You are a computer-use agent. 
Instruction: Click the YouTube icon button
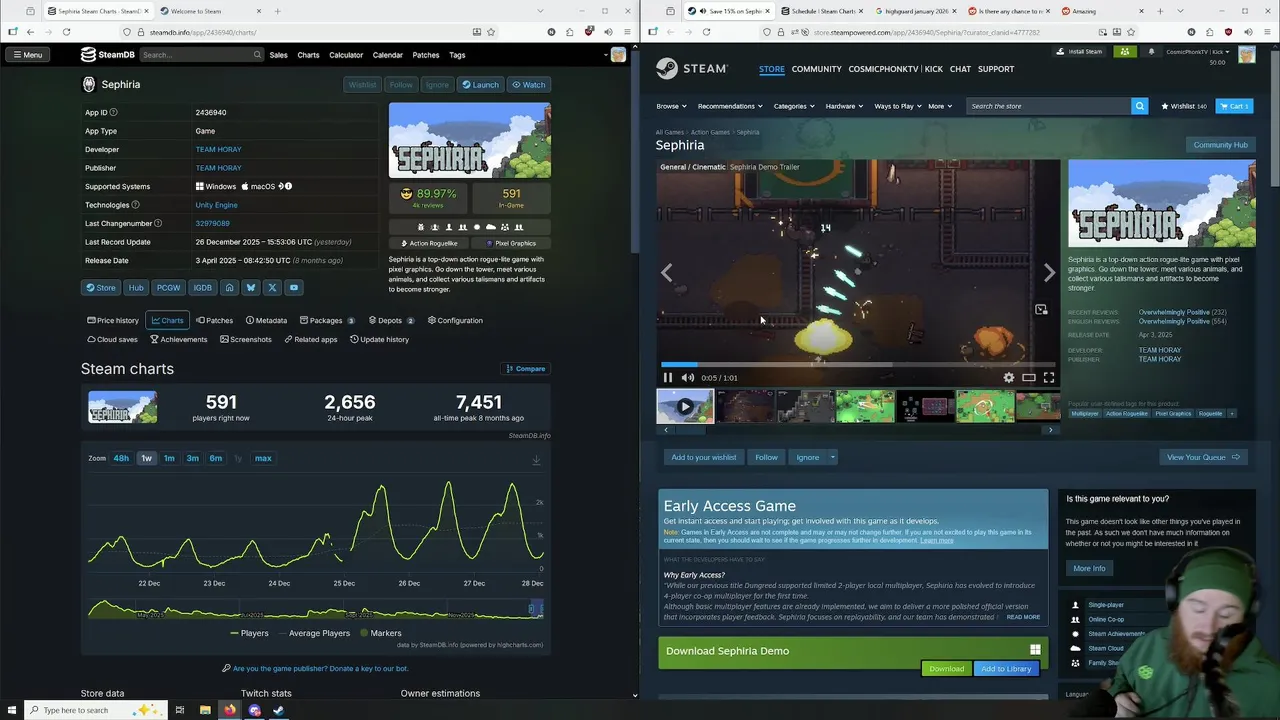293,288
